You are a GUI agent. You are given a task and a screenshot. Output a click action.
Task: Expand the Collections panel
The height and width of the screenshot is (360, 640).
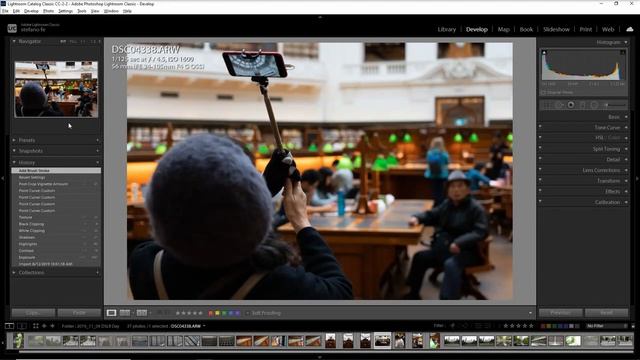(14, 272)
